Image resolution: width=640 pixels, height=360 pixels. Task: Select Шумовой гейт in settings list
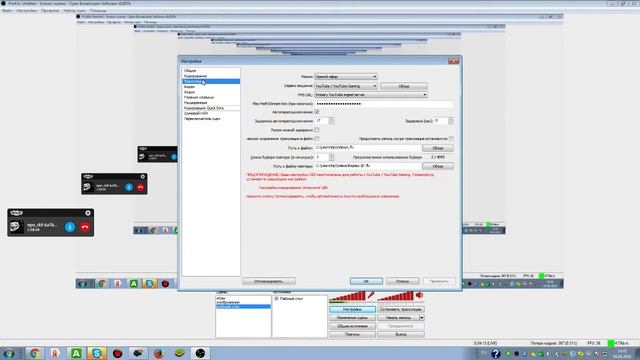(x=211, y=113)
